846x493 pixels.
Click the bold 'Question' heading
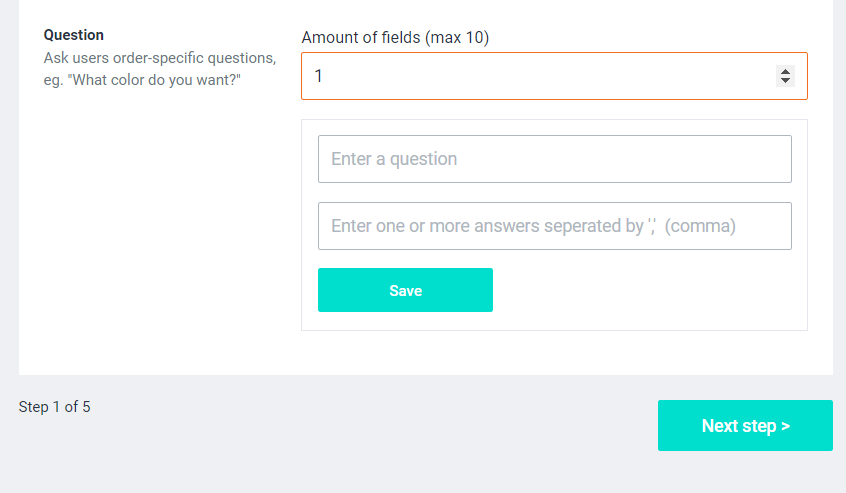(x=74, y=35)
